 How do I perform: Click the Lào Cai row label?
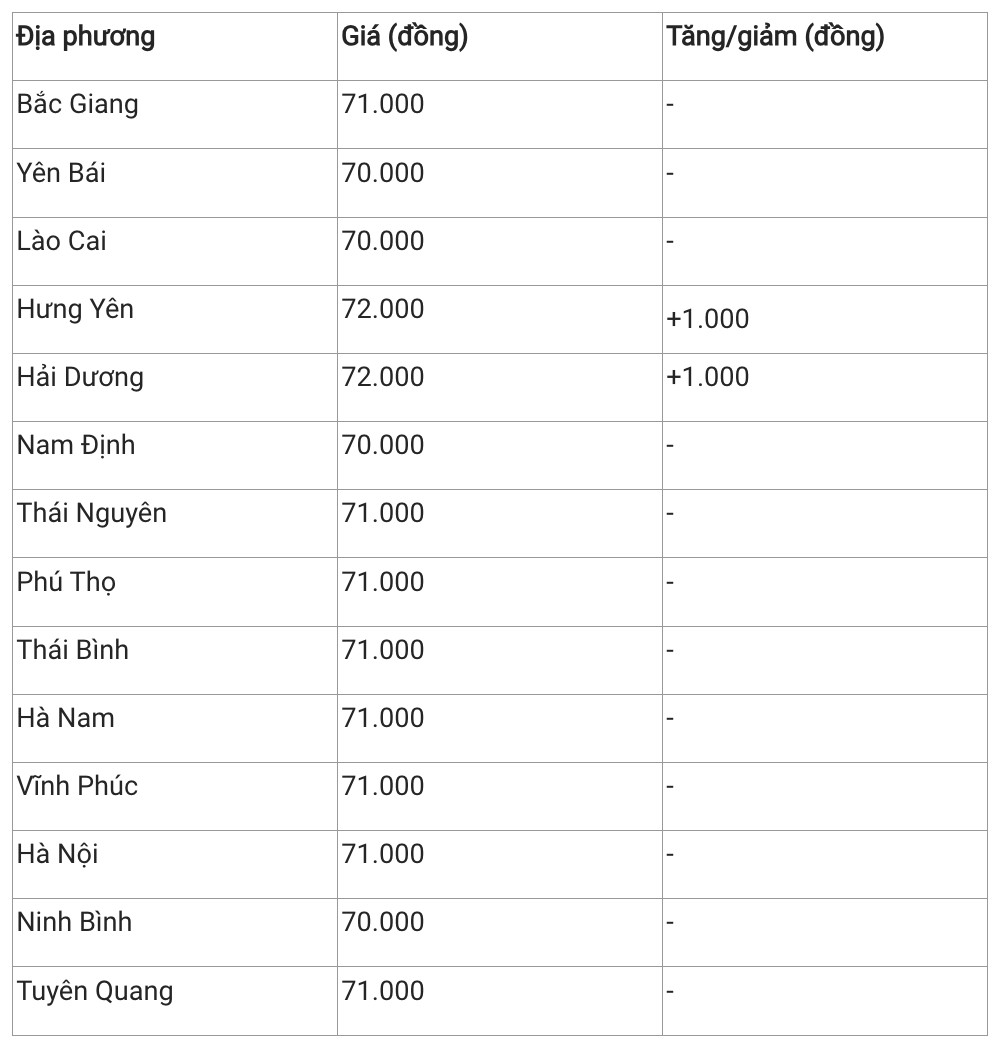[x=62, y=241]
